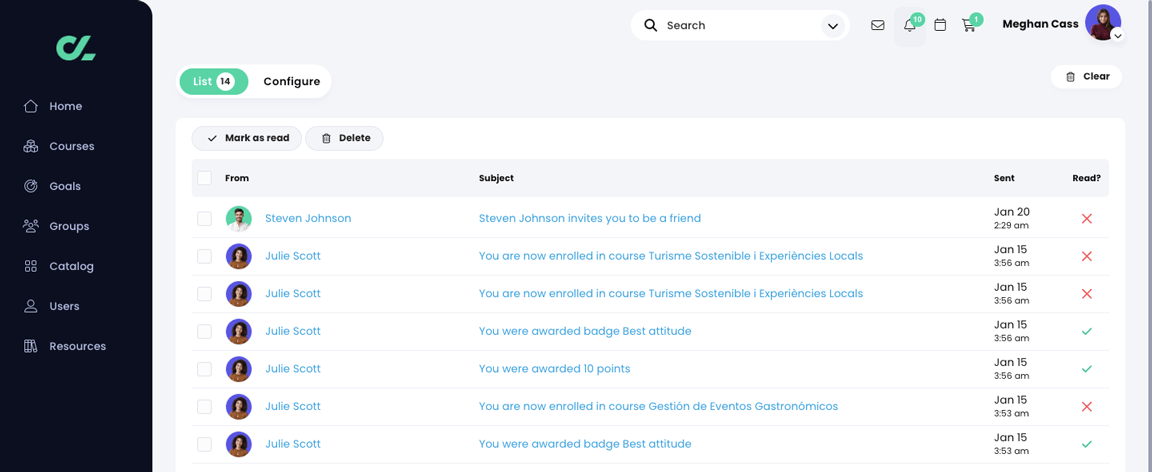Click Steven Johnson's avatar
Image resolution: width=1152 pixels, height=472 pixels.
239,218
